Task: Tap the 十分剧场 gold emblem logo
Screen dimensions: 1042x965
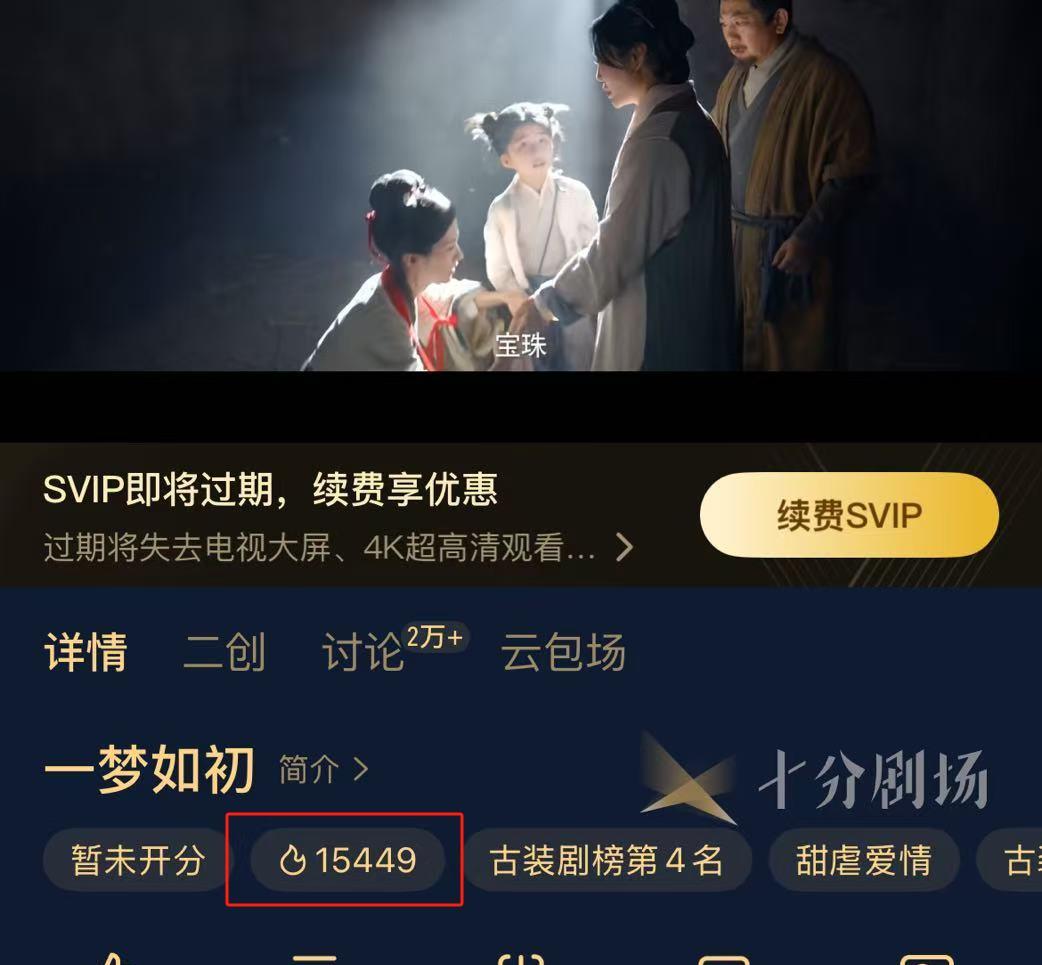Action: click(688, 778)
